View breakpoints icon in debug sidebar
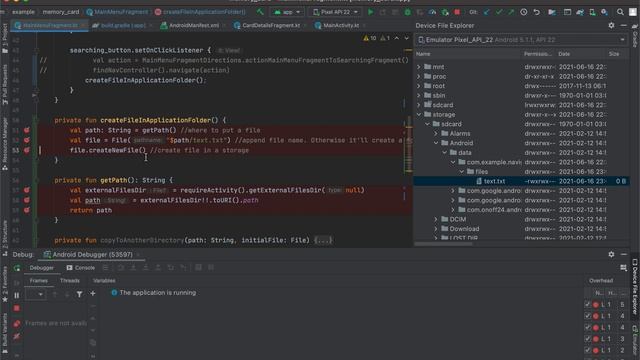This screenshot has width=640, height=360. coord(17,324)
